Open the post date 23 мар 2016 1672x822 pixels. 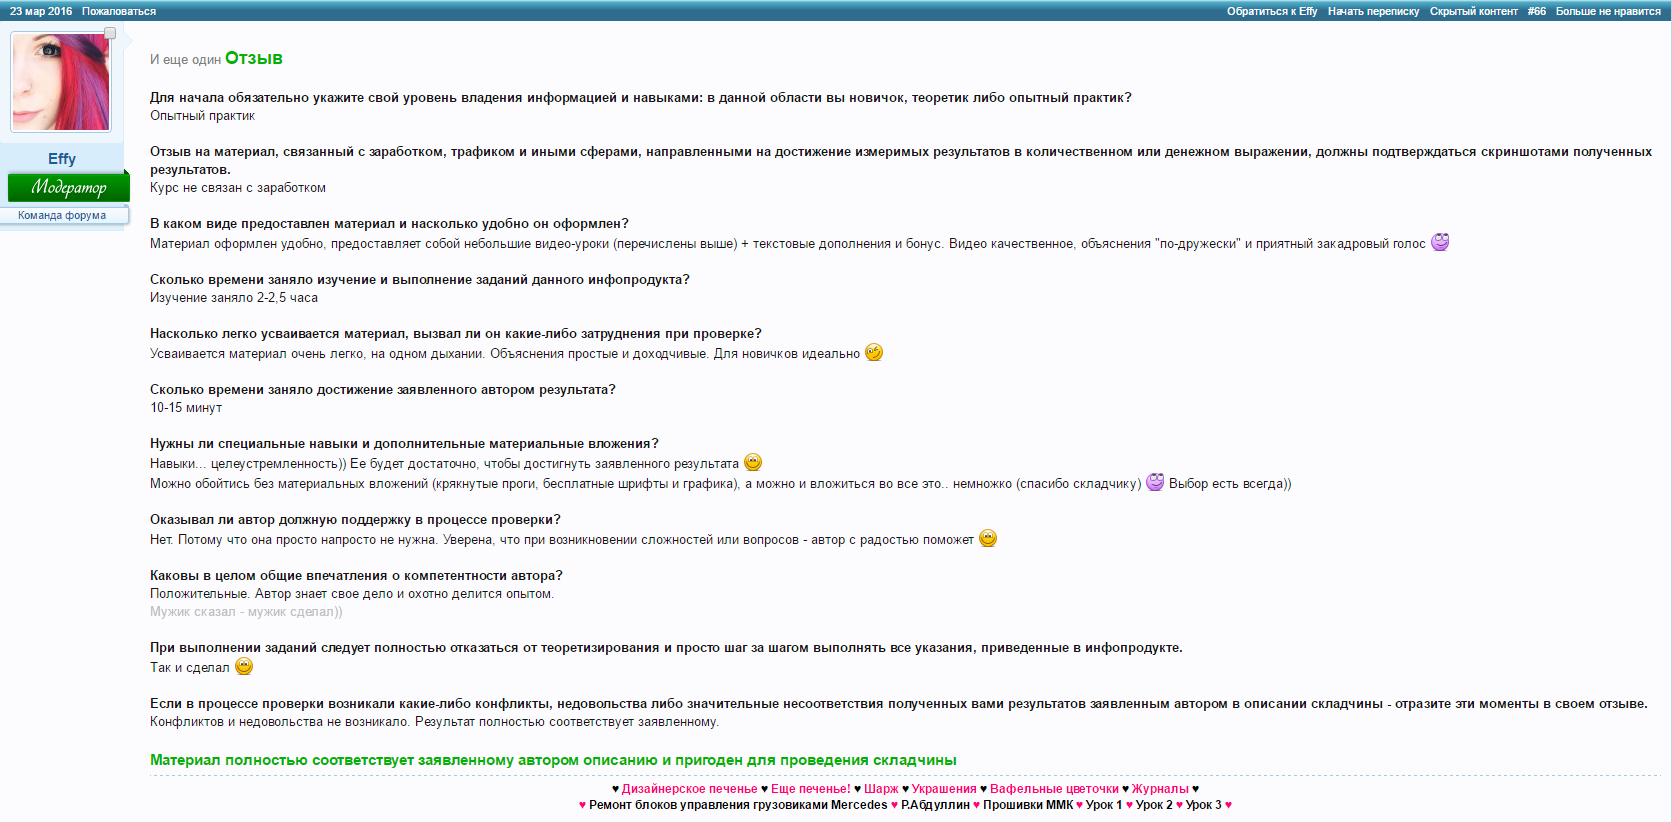(41, 11)
